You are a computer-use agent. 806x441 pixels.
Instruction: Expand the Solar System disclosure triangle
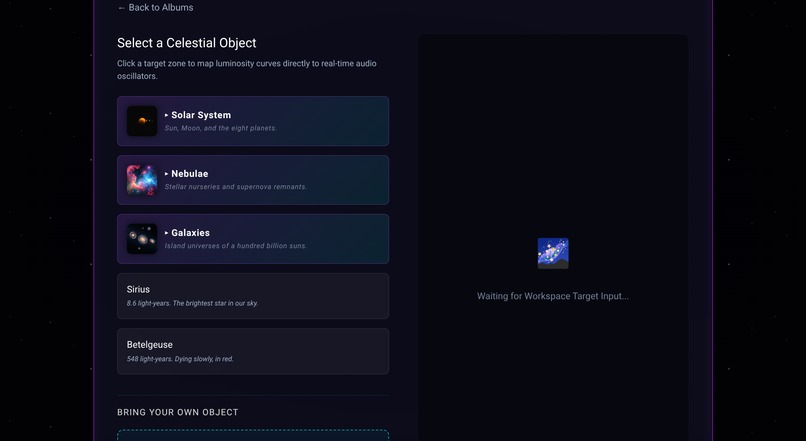coord(167,115)
